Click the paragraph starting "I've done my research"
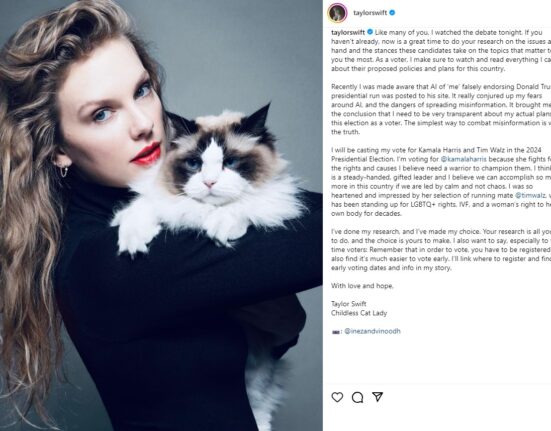This screenshot has height=431, width=551. (x=441, y=250)
